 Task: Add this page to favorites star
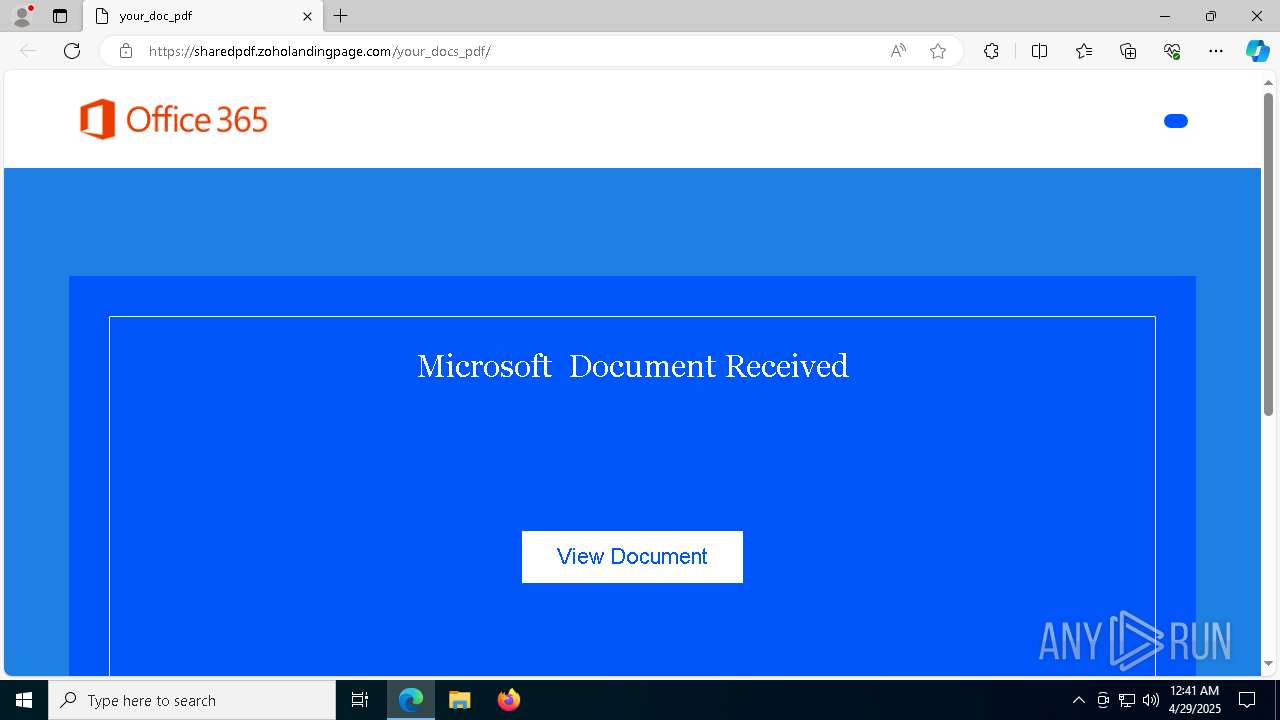click(938, 51)
